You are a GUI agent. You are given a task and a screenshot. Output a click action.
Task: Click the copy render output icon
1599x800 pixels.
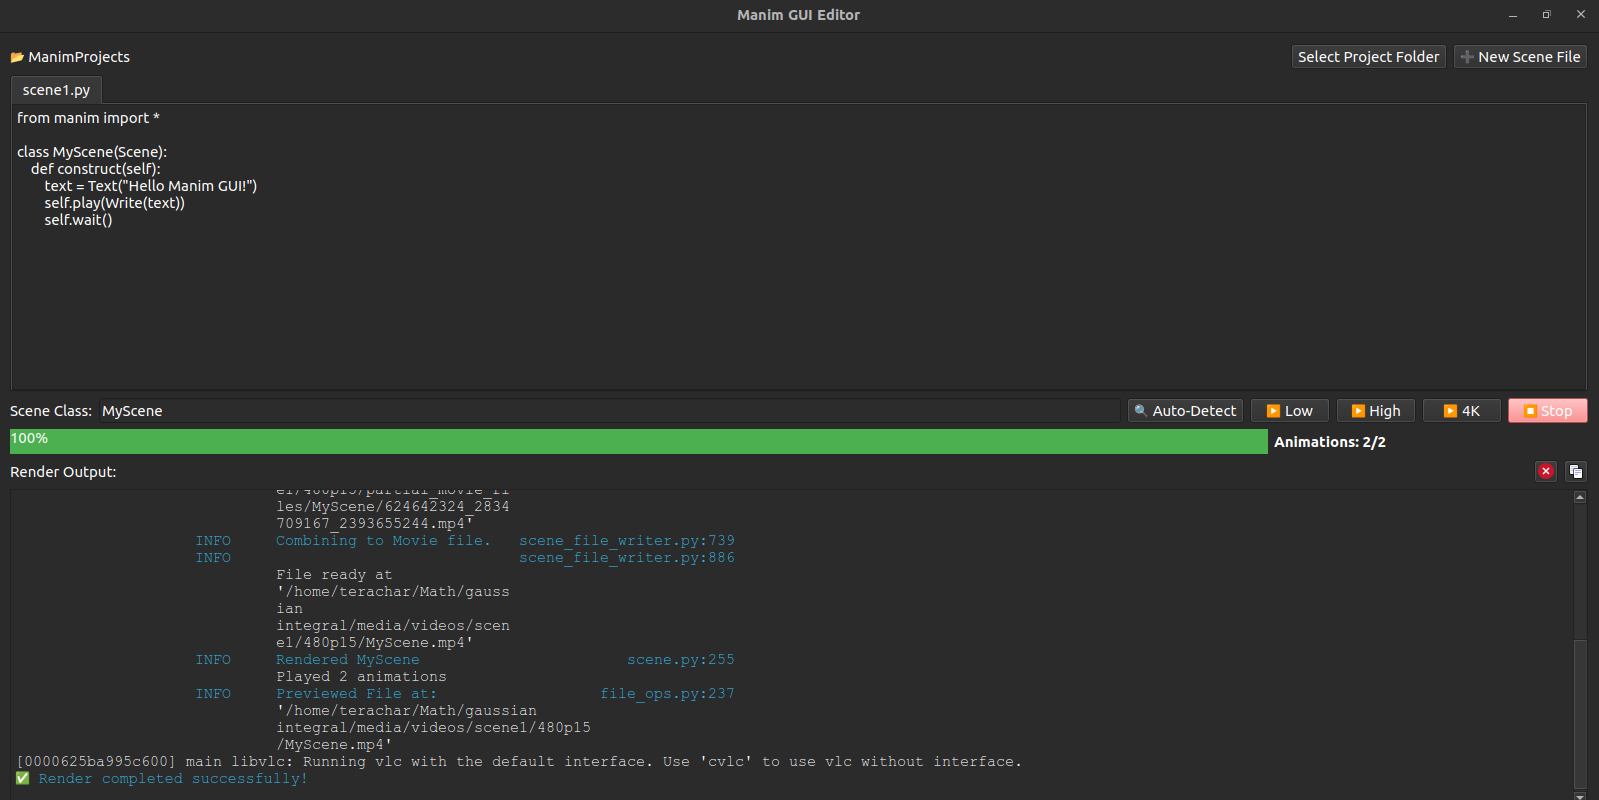[1576, 471]
